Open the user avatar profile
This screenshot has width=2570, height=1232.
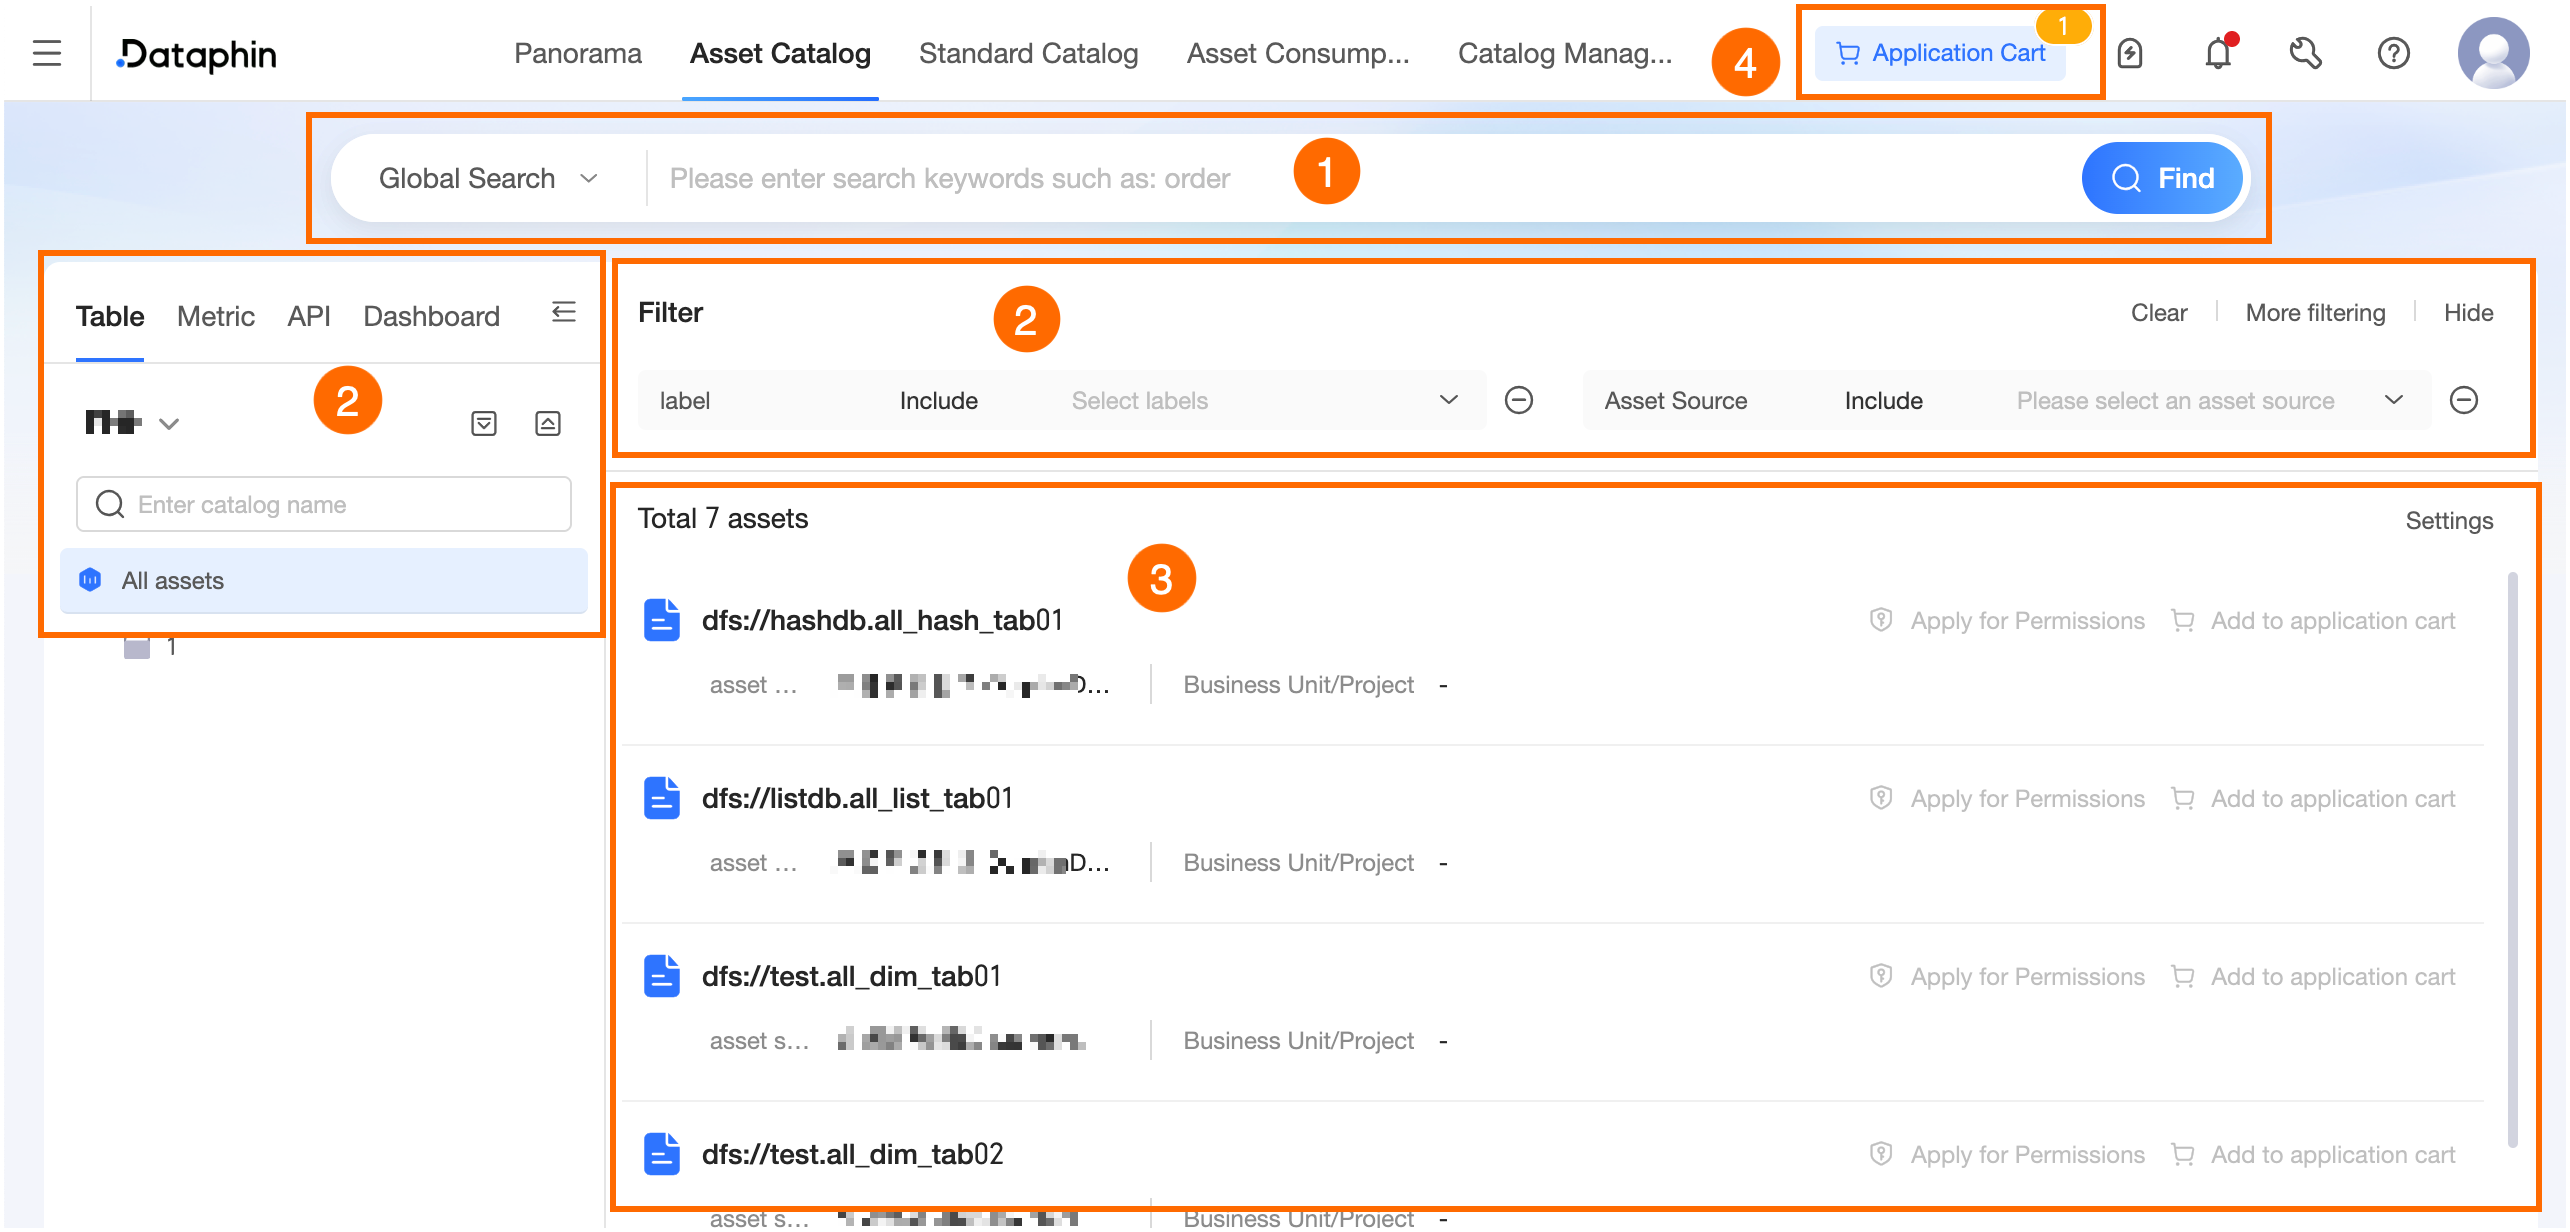[2493, 53]
